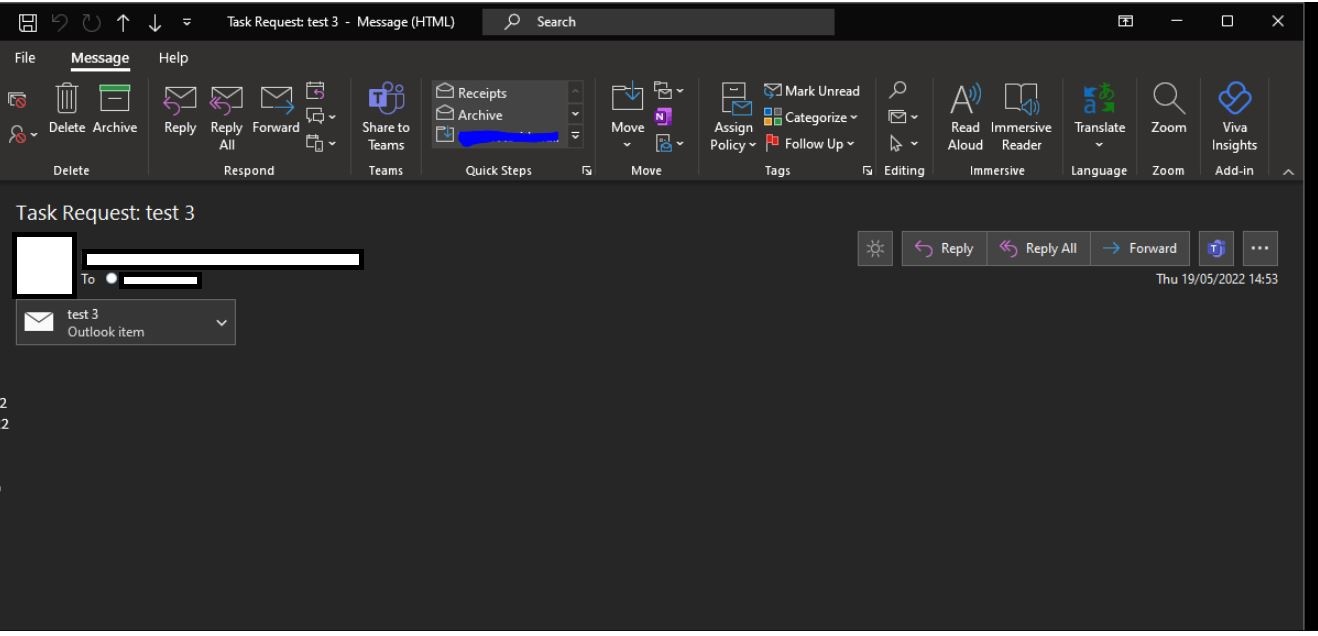Run the Archive quick step
Viewport: 1318px width, 636px height.
(499, 115)
